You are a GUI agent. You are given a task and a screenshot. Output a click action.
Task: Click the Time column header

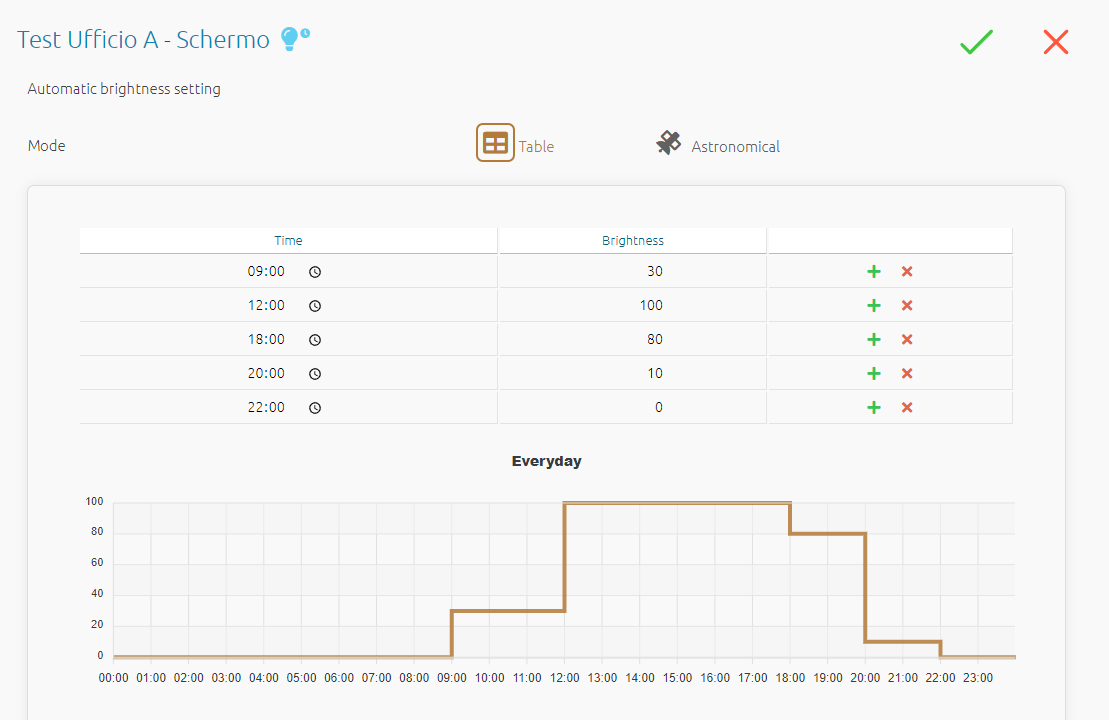[x=288, y=241]
